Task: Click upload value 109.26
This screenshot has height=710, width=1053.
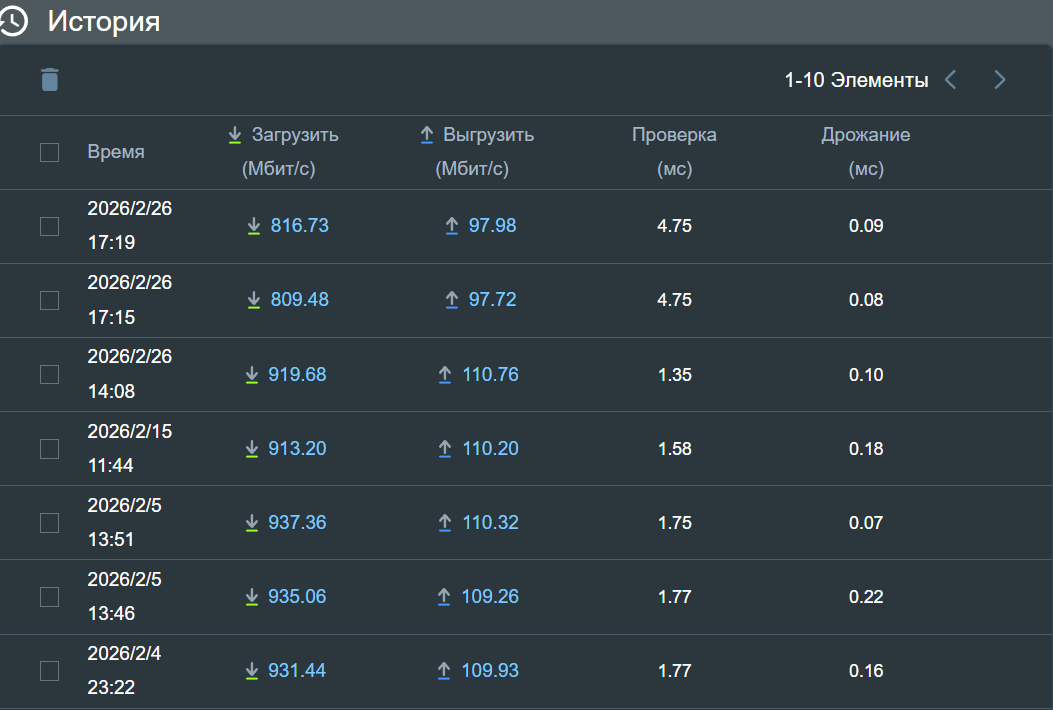Action: click(x=490, y=596)
